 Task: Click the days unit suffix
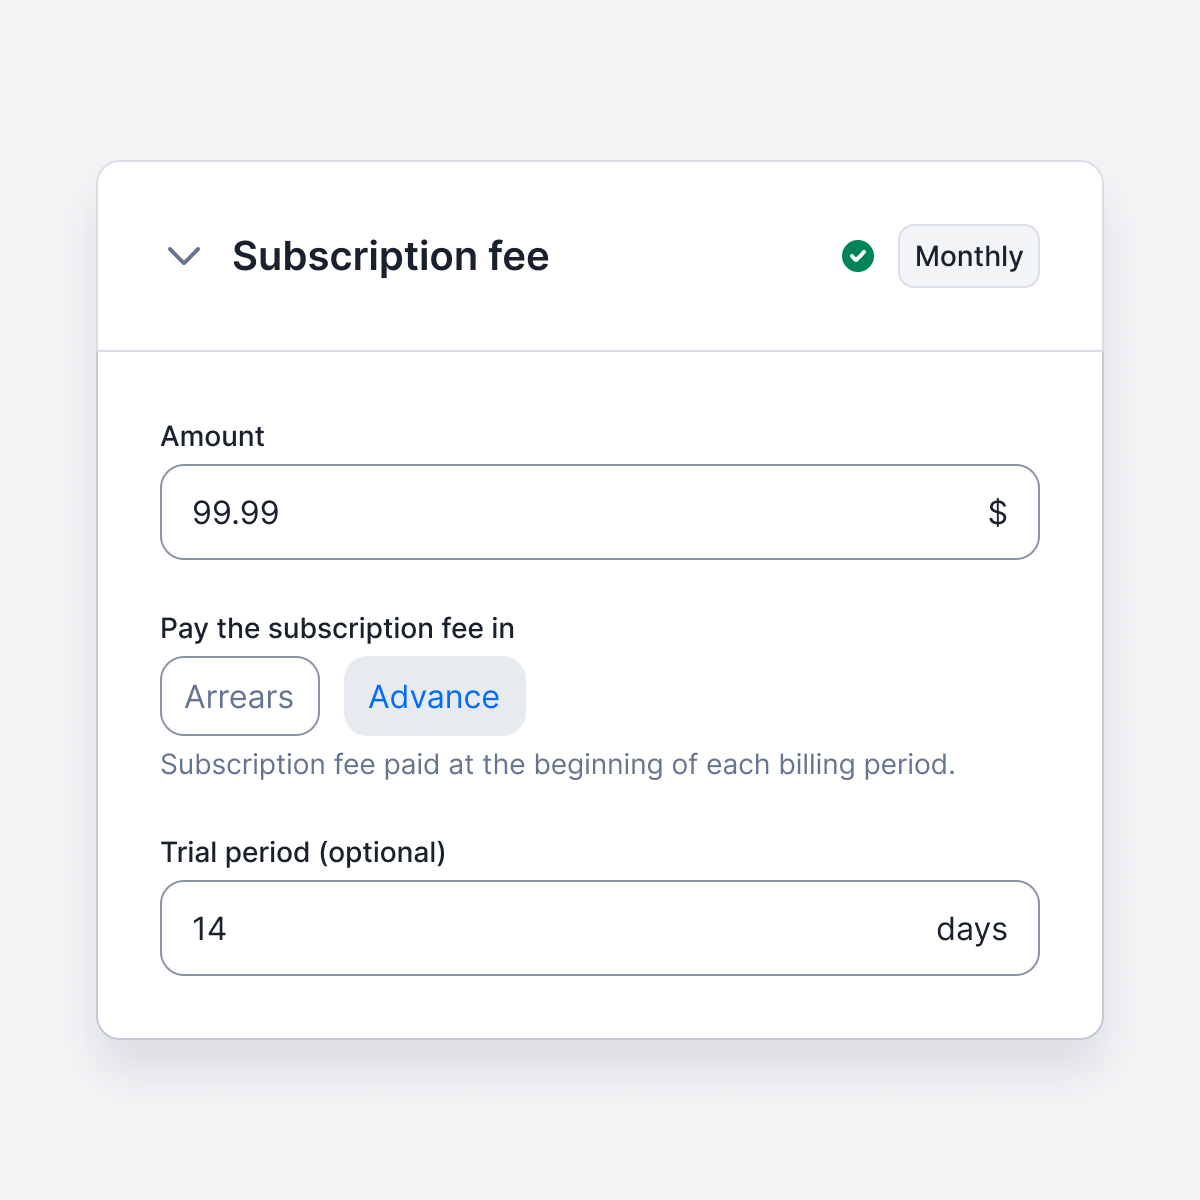click(972, 929)
